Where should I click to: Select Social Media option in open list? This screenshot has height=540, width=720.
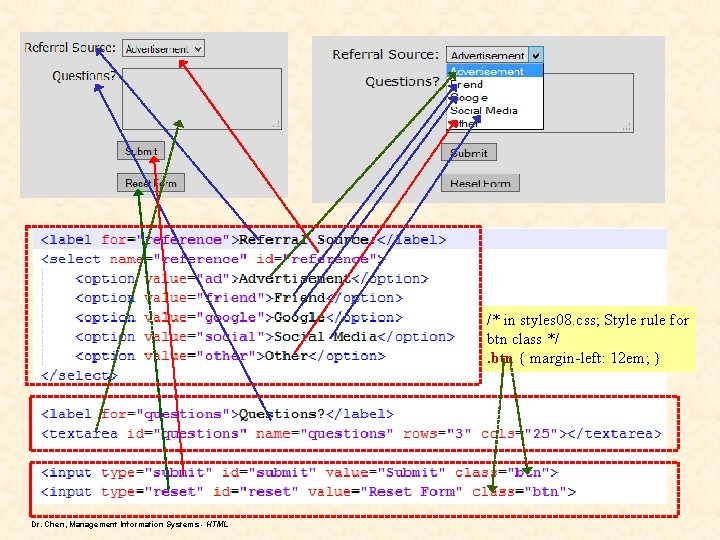point(495,110)
